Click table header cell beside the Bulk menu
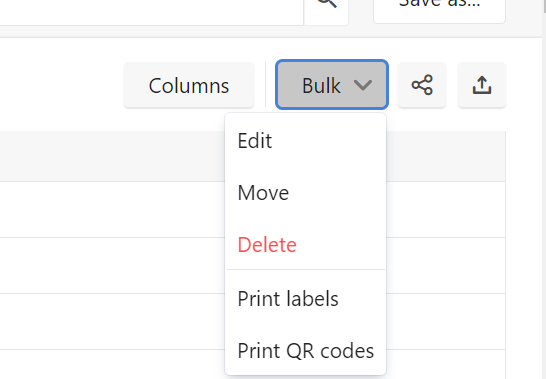This screenshot has width=546, height=379. (x=446, y=156)
